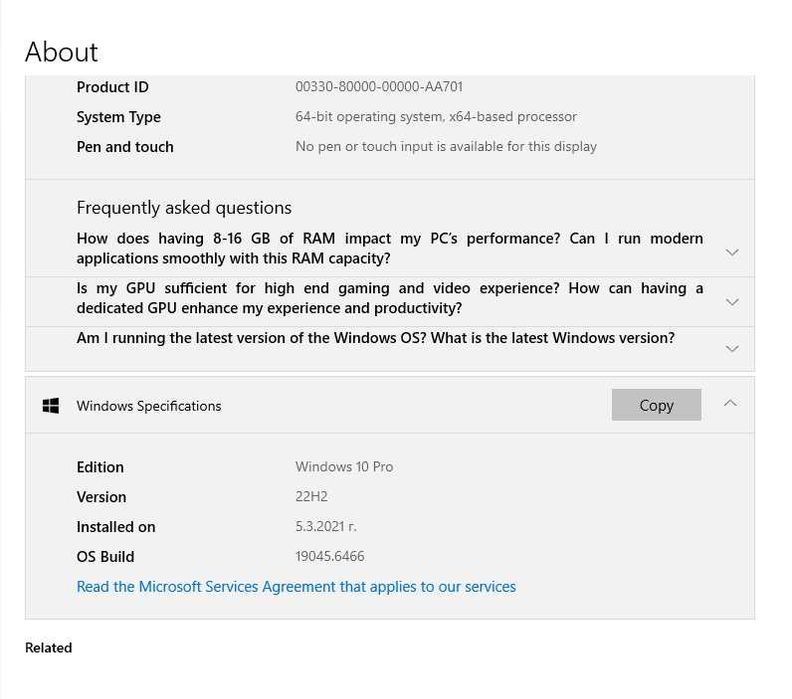Image resolution: width=792 pixels, height=699 pixels.
Task: Click the Related heading
Action: click(x=48, y=647)
